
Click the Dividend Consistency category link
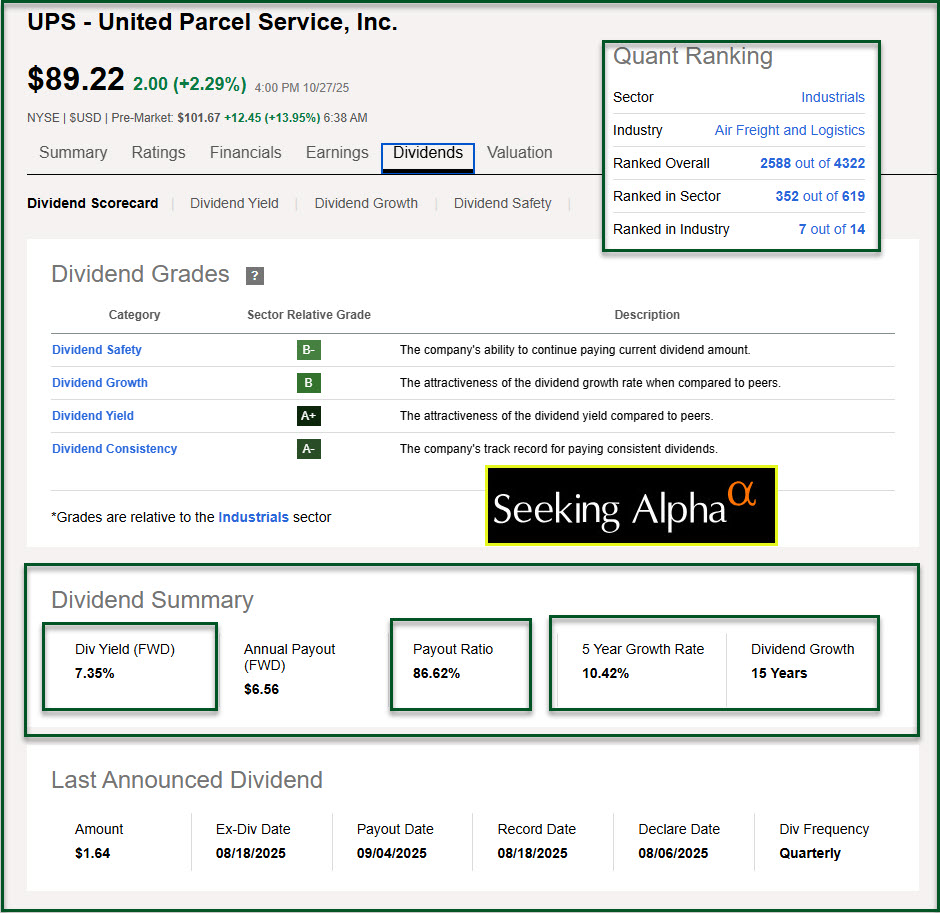[114, 449]
